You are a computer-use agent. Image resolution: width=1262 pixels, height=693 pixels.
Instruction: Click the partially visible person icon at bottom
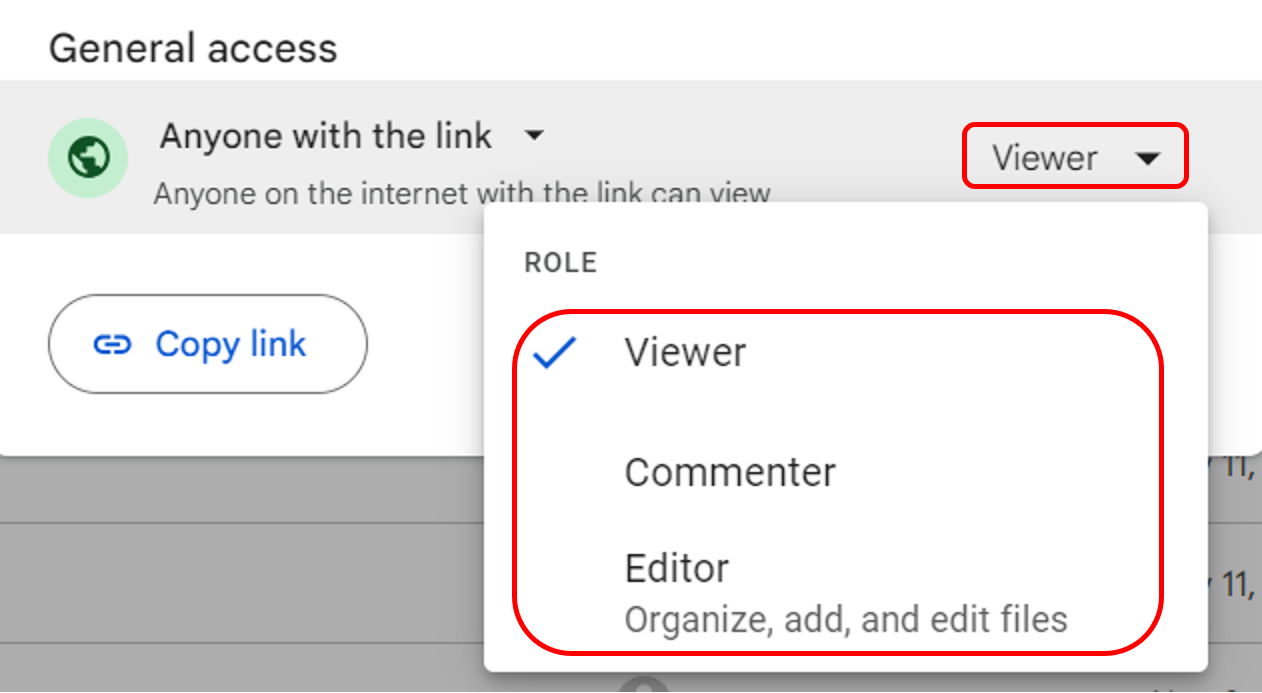[644, 686]
